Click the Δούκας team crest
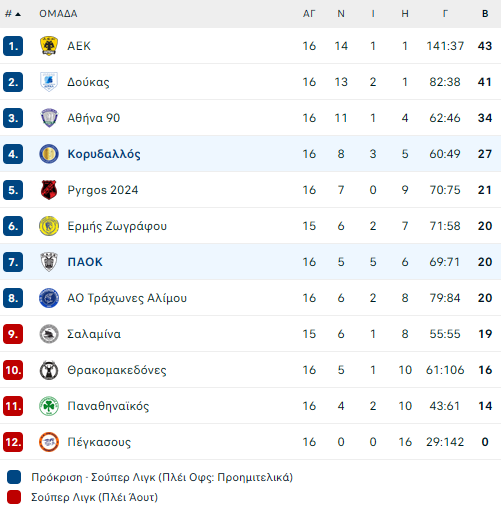Viewport: 501px width, 508px height. click(49, 82)
